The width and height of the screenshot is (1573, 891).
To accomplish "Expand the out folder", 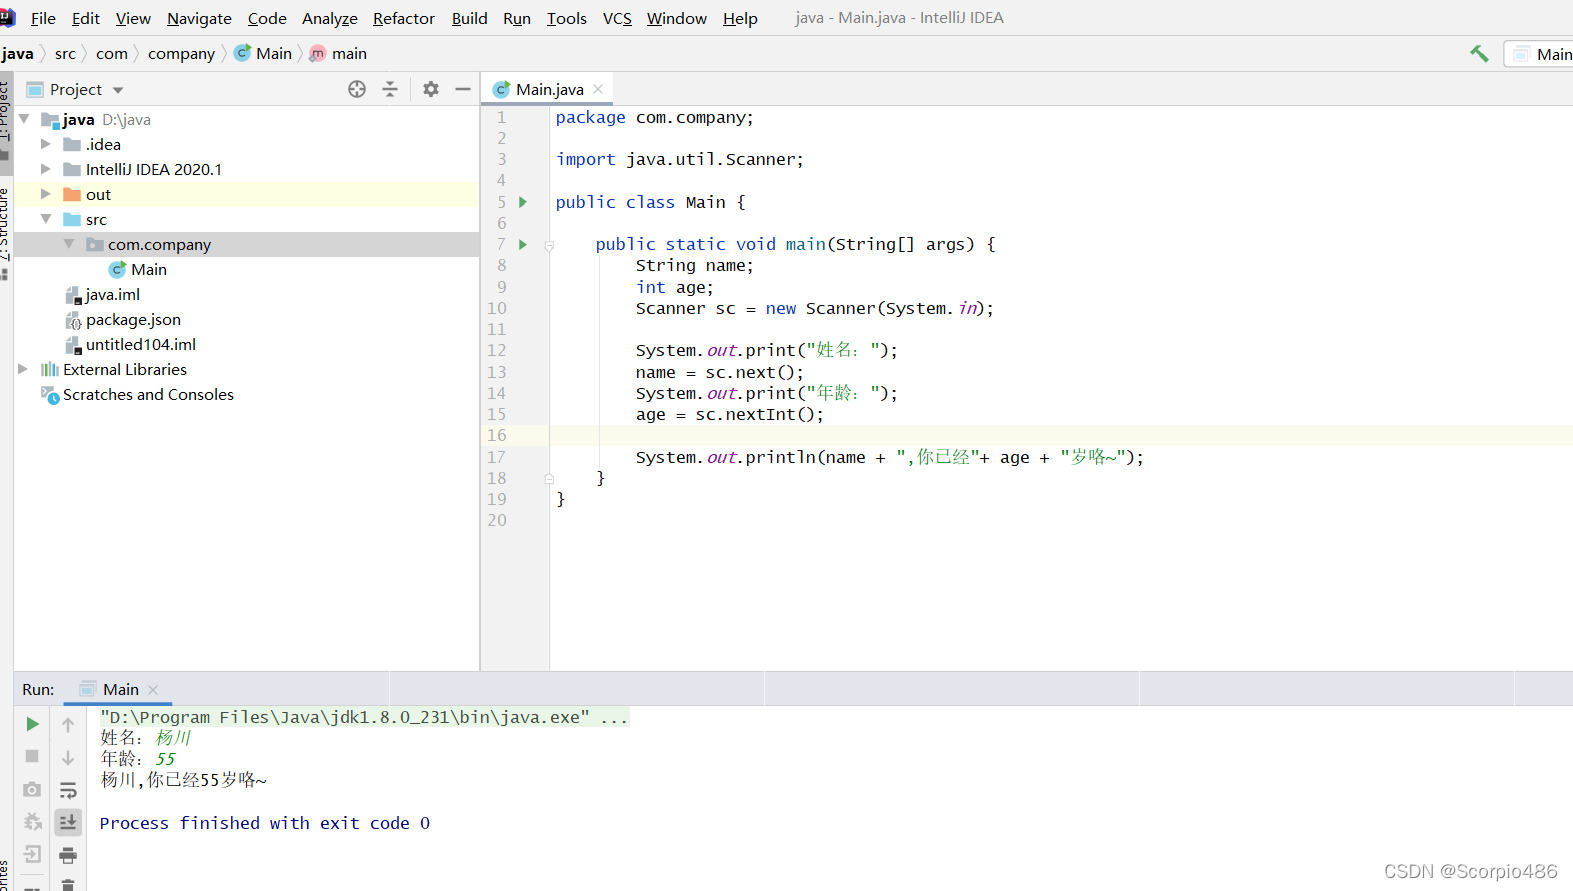I will (x=46, y=194).
